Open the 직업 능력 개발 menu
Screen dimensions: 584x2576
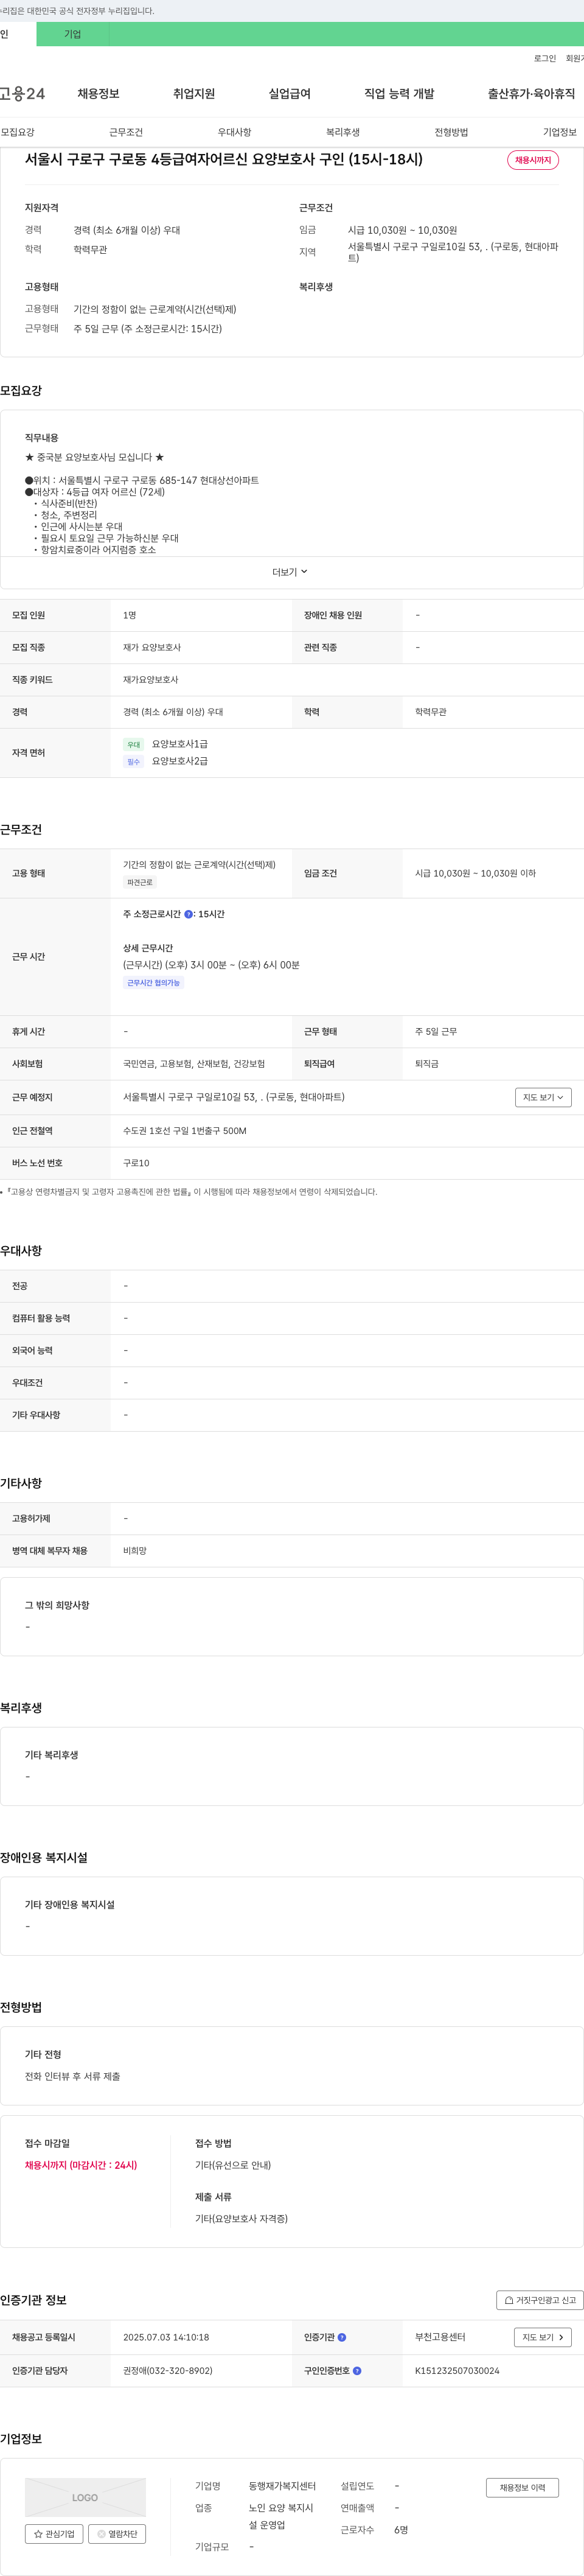pyautogui.click(x=399, y=94)
